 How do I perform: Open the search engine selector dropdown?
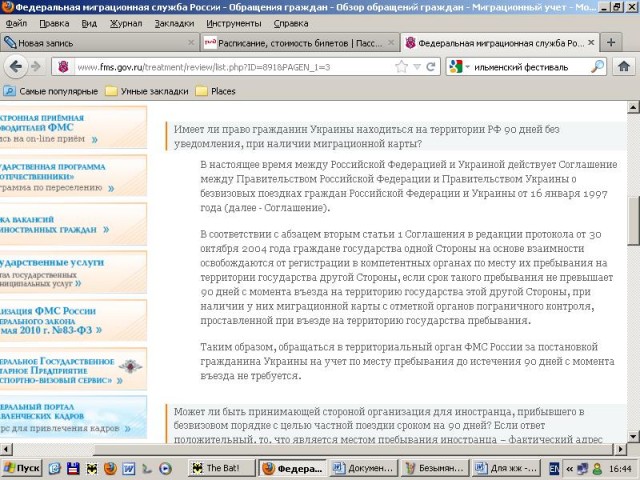[x=460, y=67]
